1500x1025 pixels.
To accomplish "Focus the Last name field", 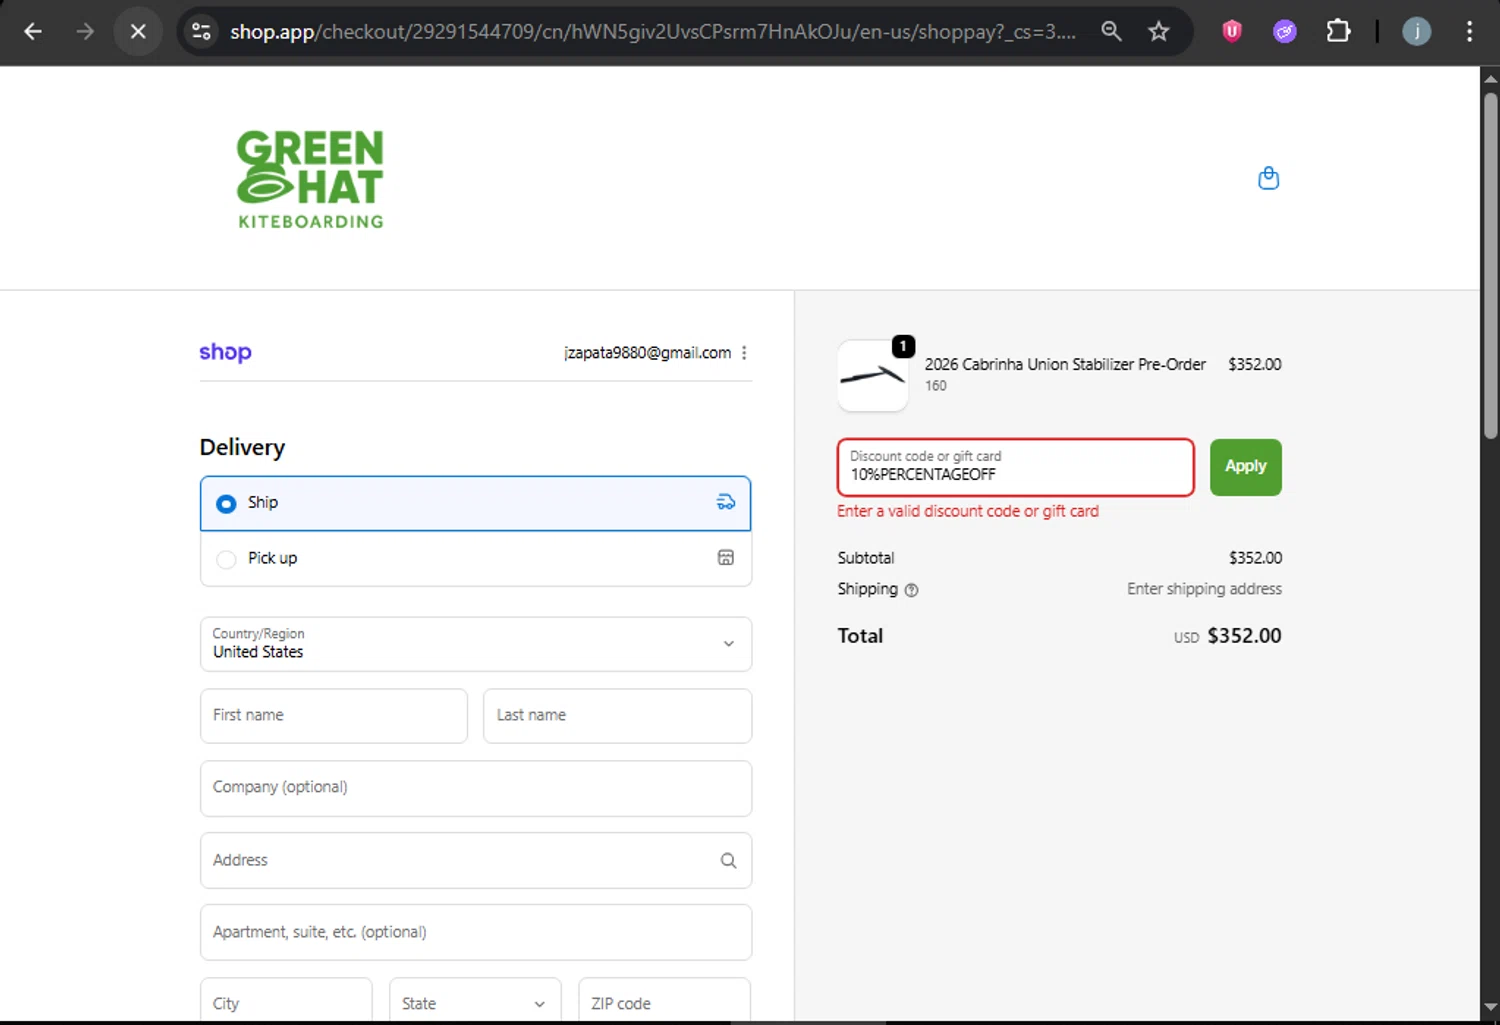I will (x=618, y=716).
